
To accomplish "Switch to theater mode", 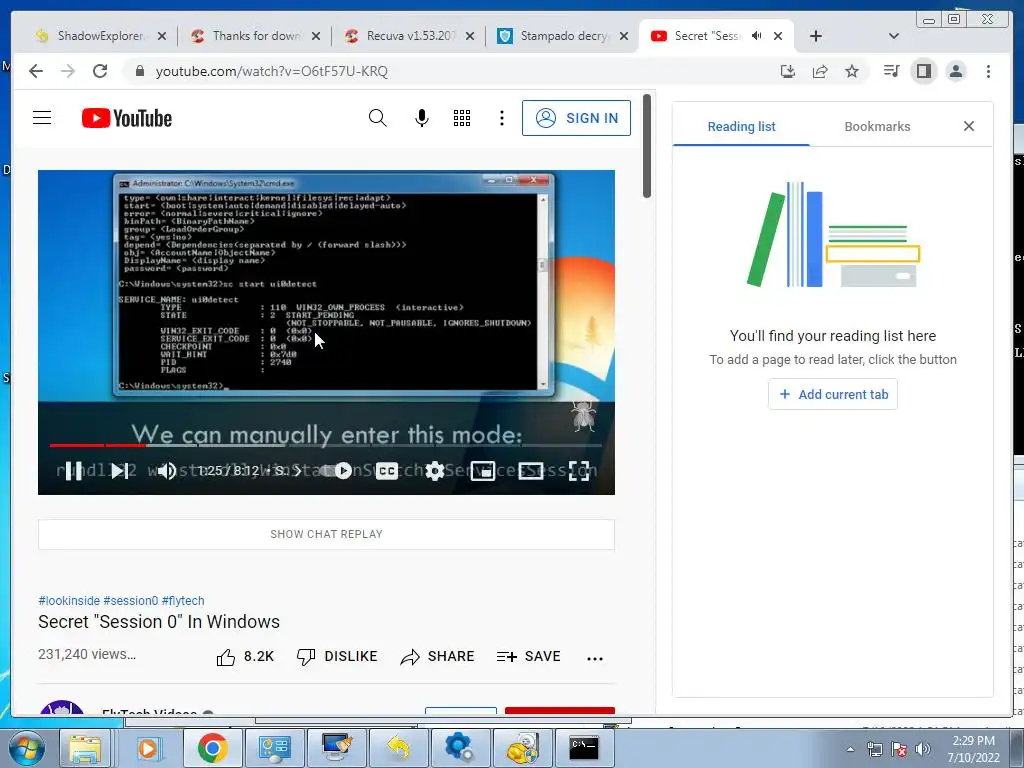I will click(530, 471).
